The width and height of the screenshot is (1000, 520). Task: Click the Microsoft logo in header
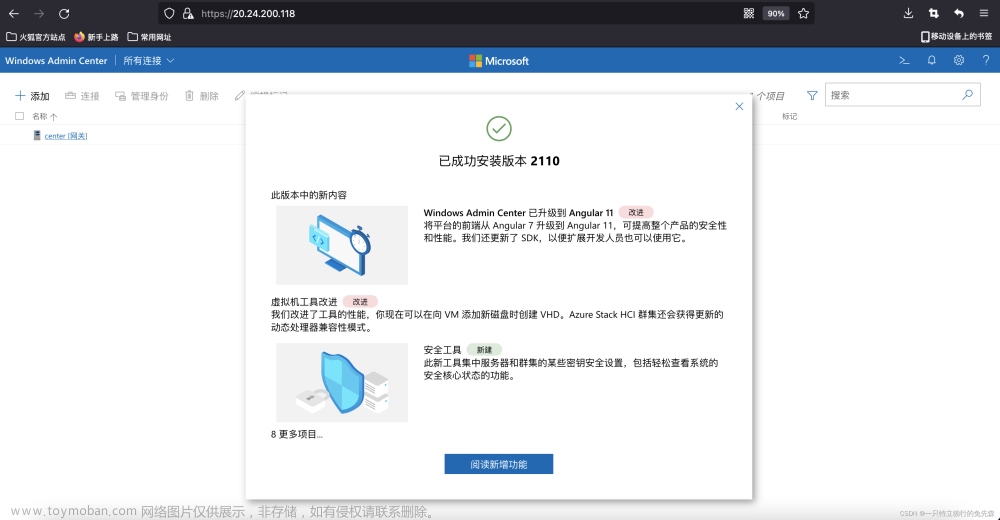coord(499,61)
